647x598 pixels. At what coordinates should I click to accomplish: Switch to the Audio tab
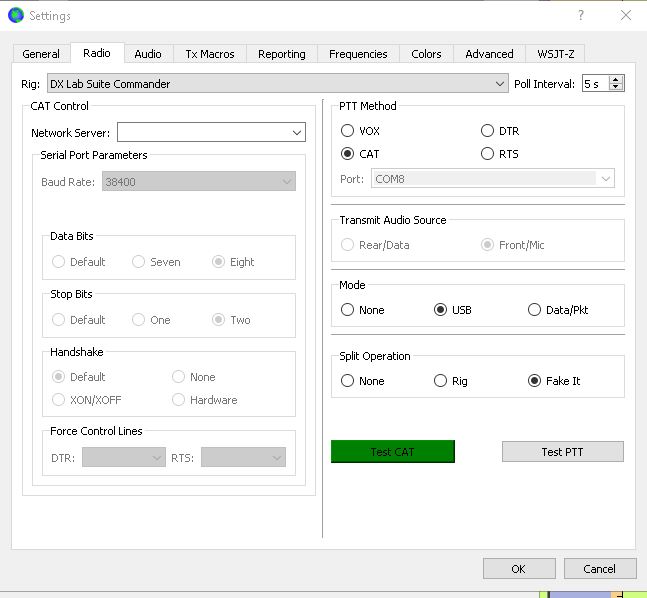coord(148,54)
